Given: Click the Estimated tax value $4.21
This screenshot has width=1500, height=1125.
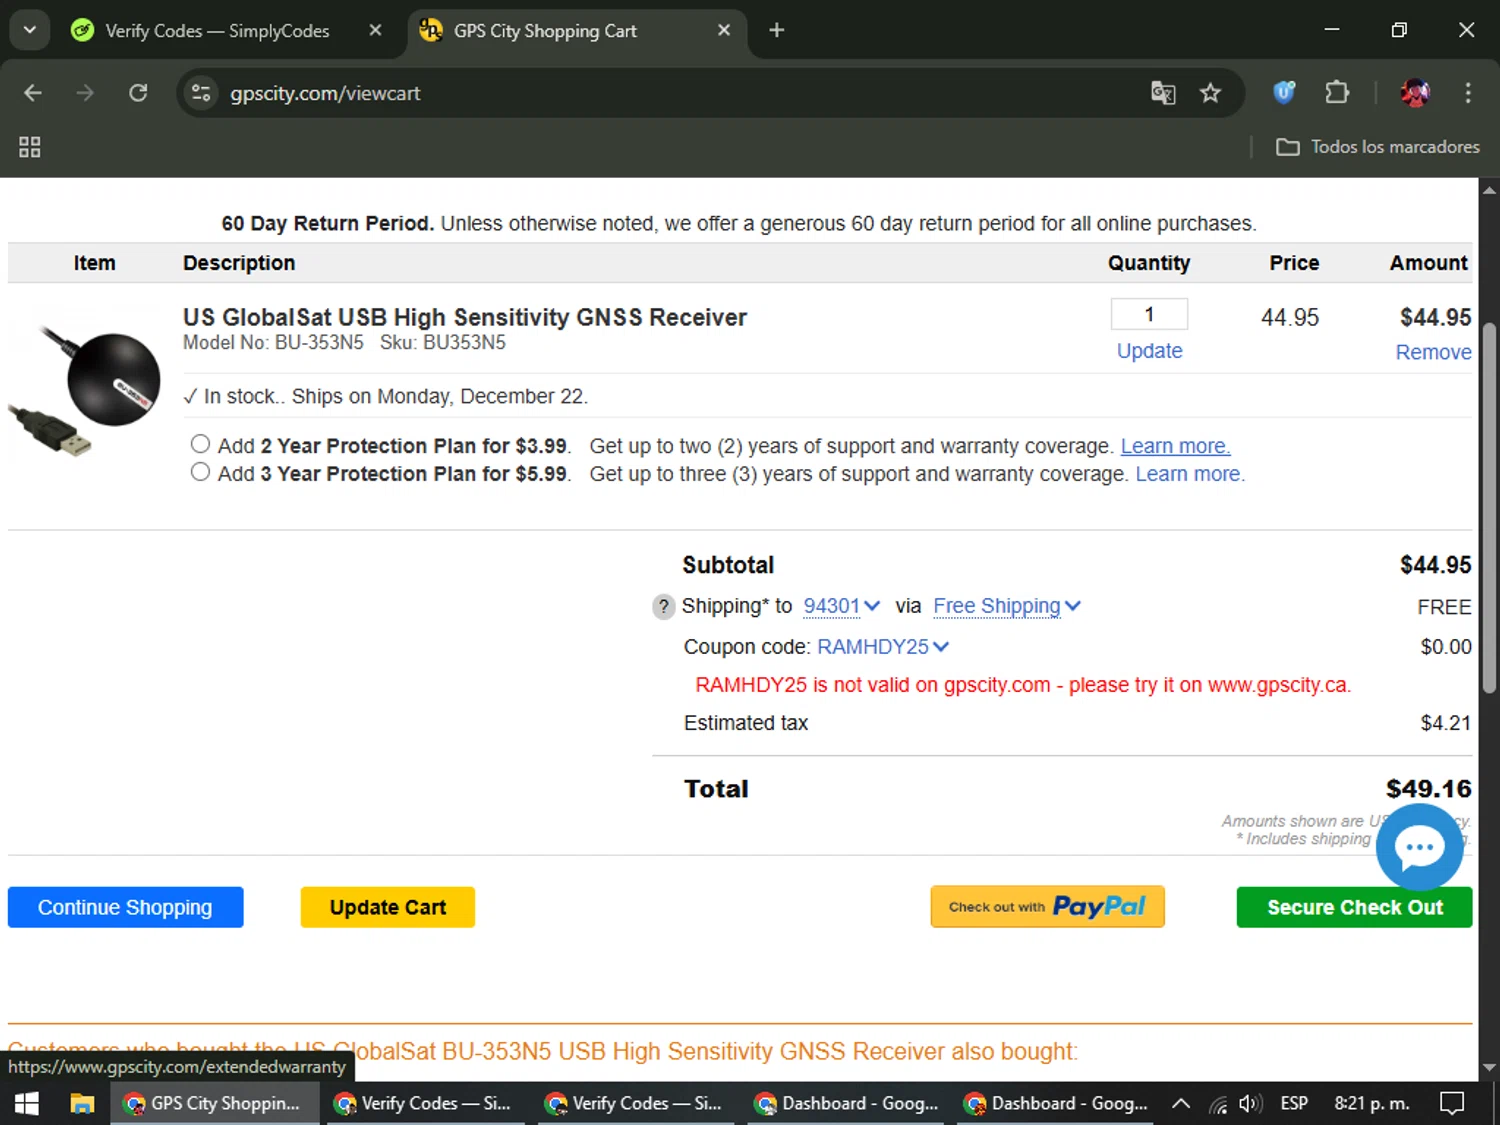Looking at the screenshot, I should click(1445, 723).
